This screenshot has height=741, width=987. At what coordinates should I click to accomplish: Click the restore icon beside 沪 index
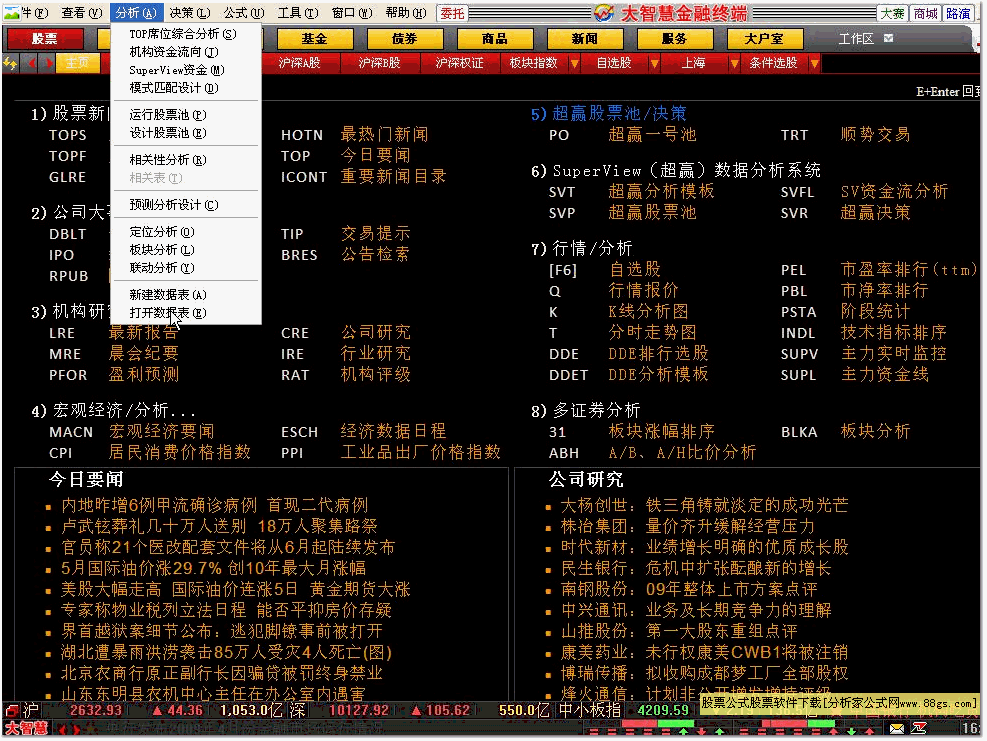[11, 711]
